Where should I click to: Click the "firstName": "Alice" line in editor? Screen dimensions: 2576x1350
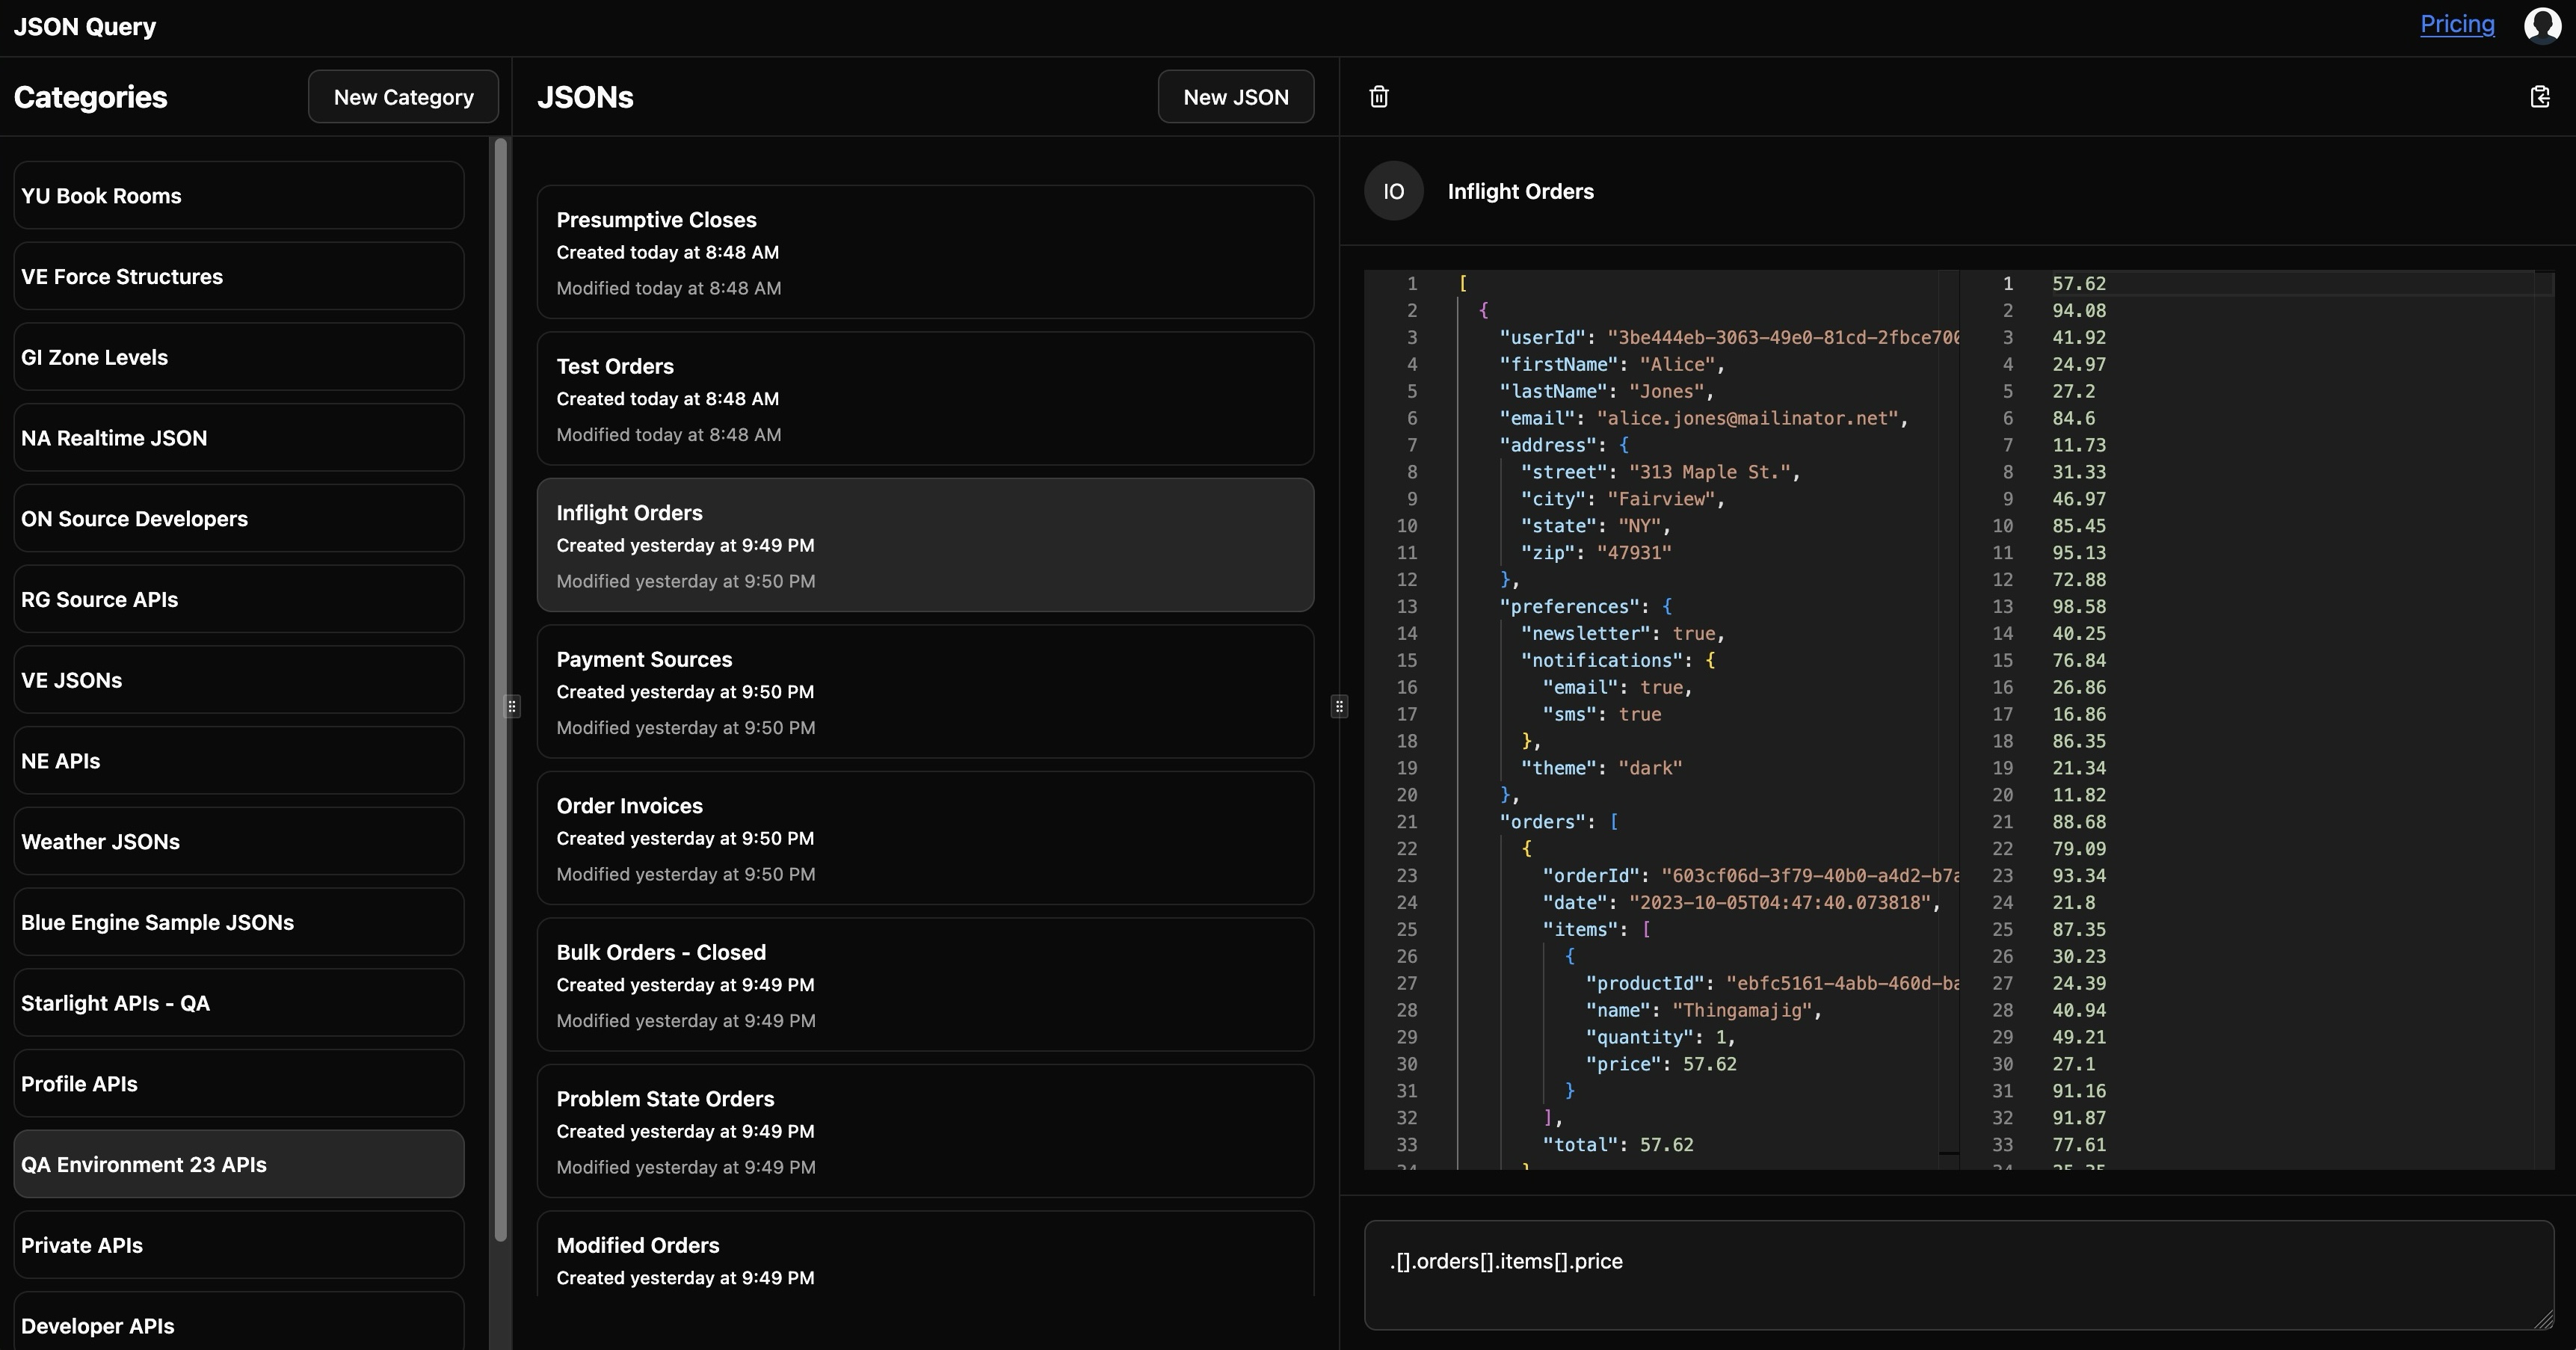(x=1612, y=364)
